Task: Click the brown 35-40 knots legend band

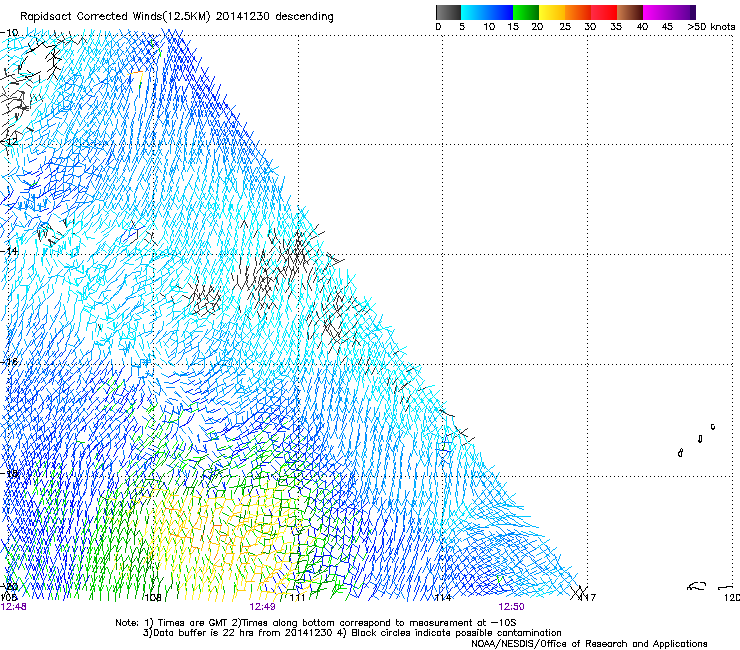Action: coord(630,12)
